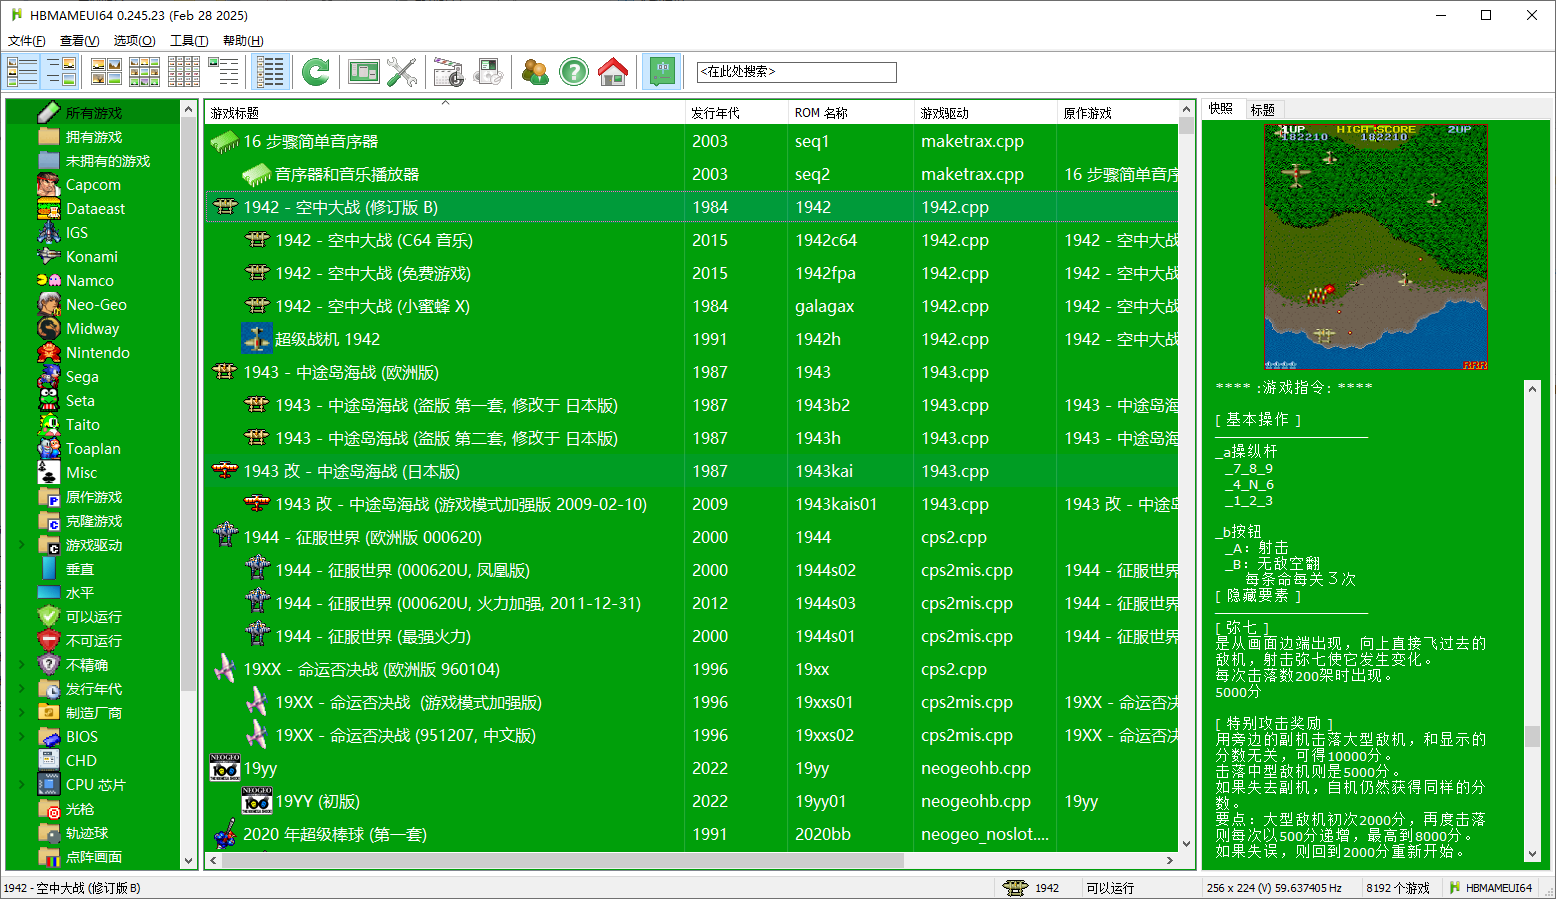
Task: Select the Dataeast folder icon
Action: click(x=49, y=209)
